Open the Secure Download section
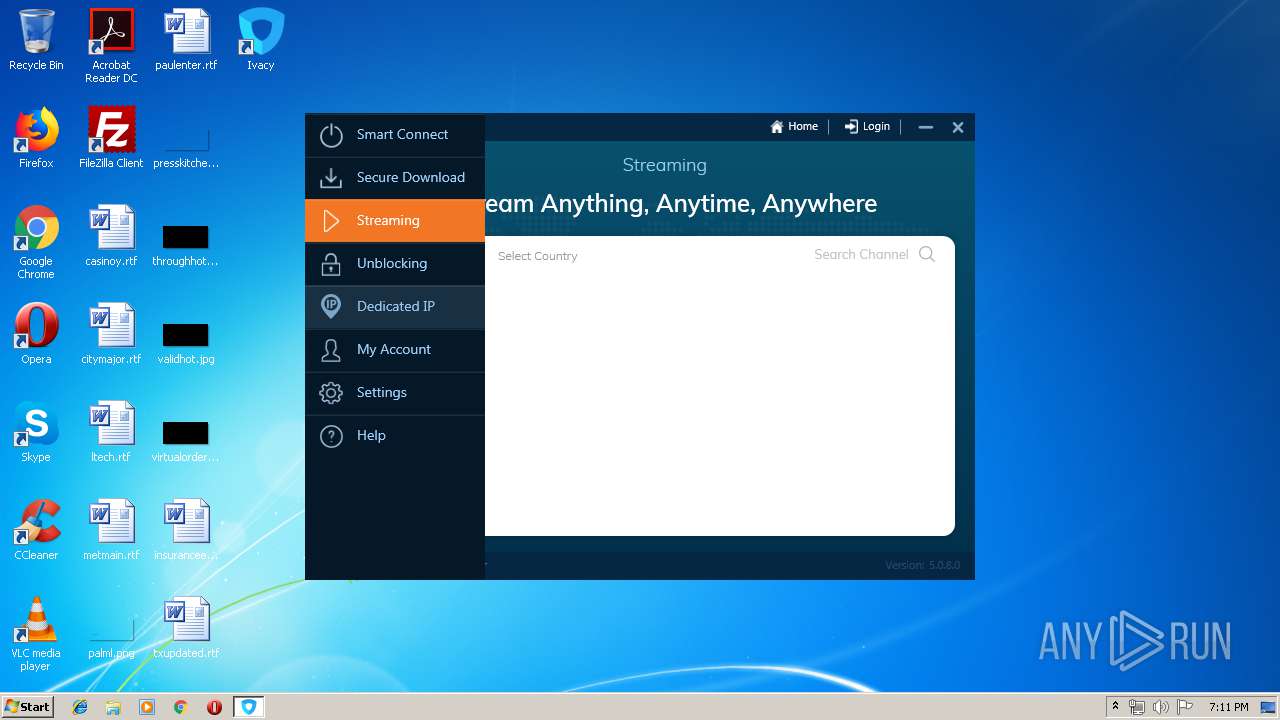 tap(395, 178)
